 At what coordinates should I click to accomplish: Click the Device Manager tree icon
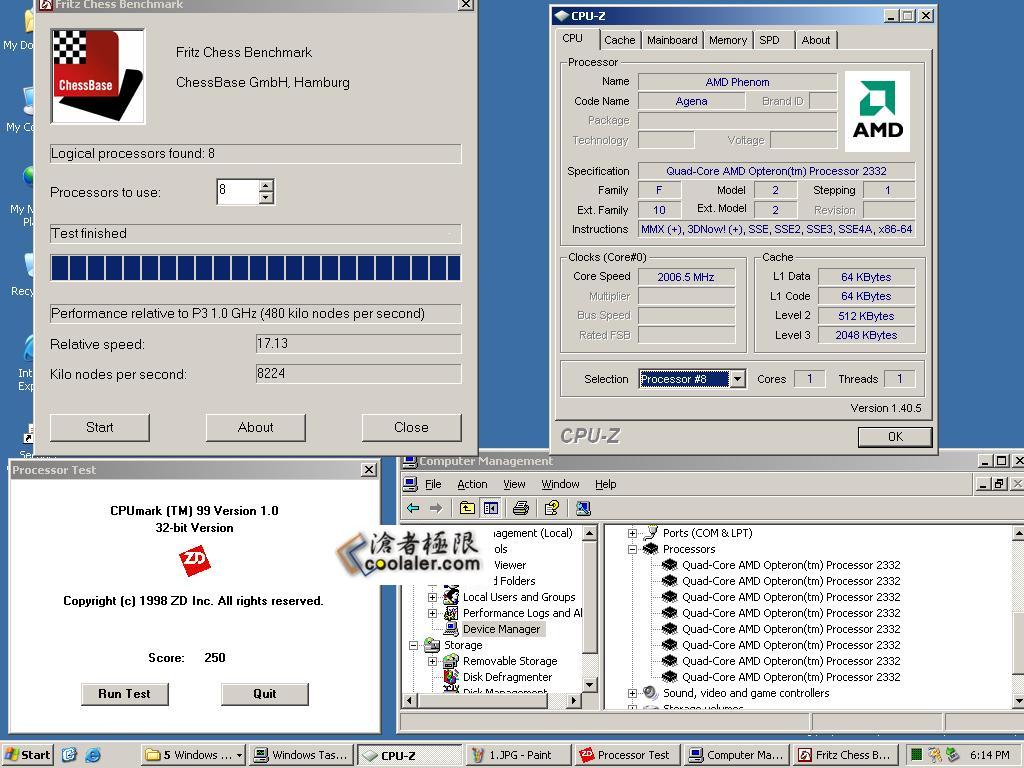point(451,629)
